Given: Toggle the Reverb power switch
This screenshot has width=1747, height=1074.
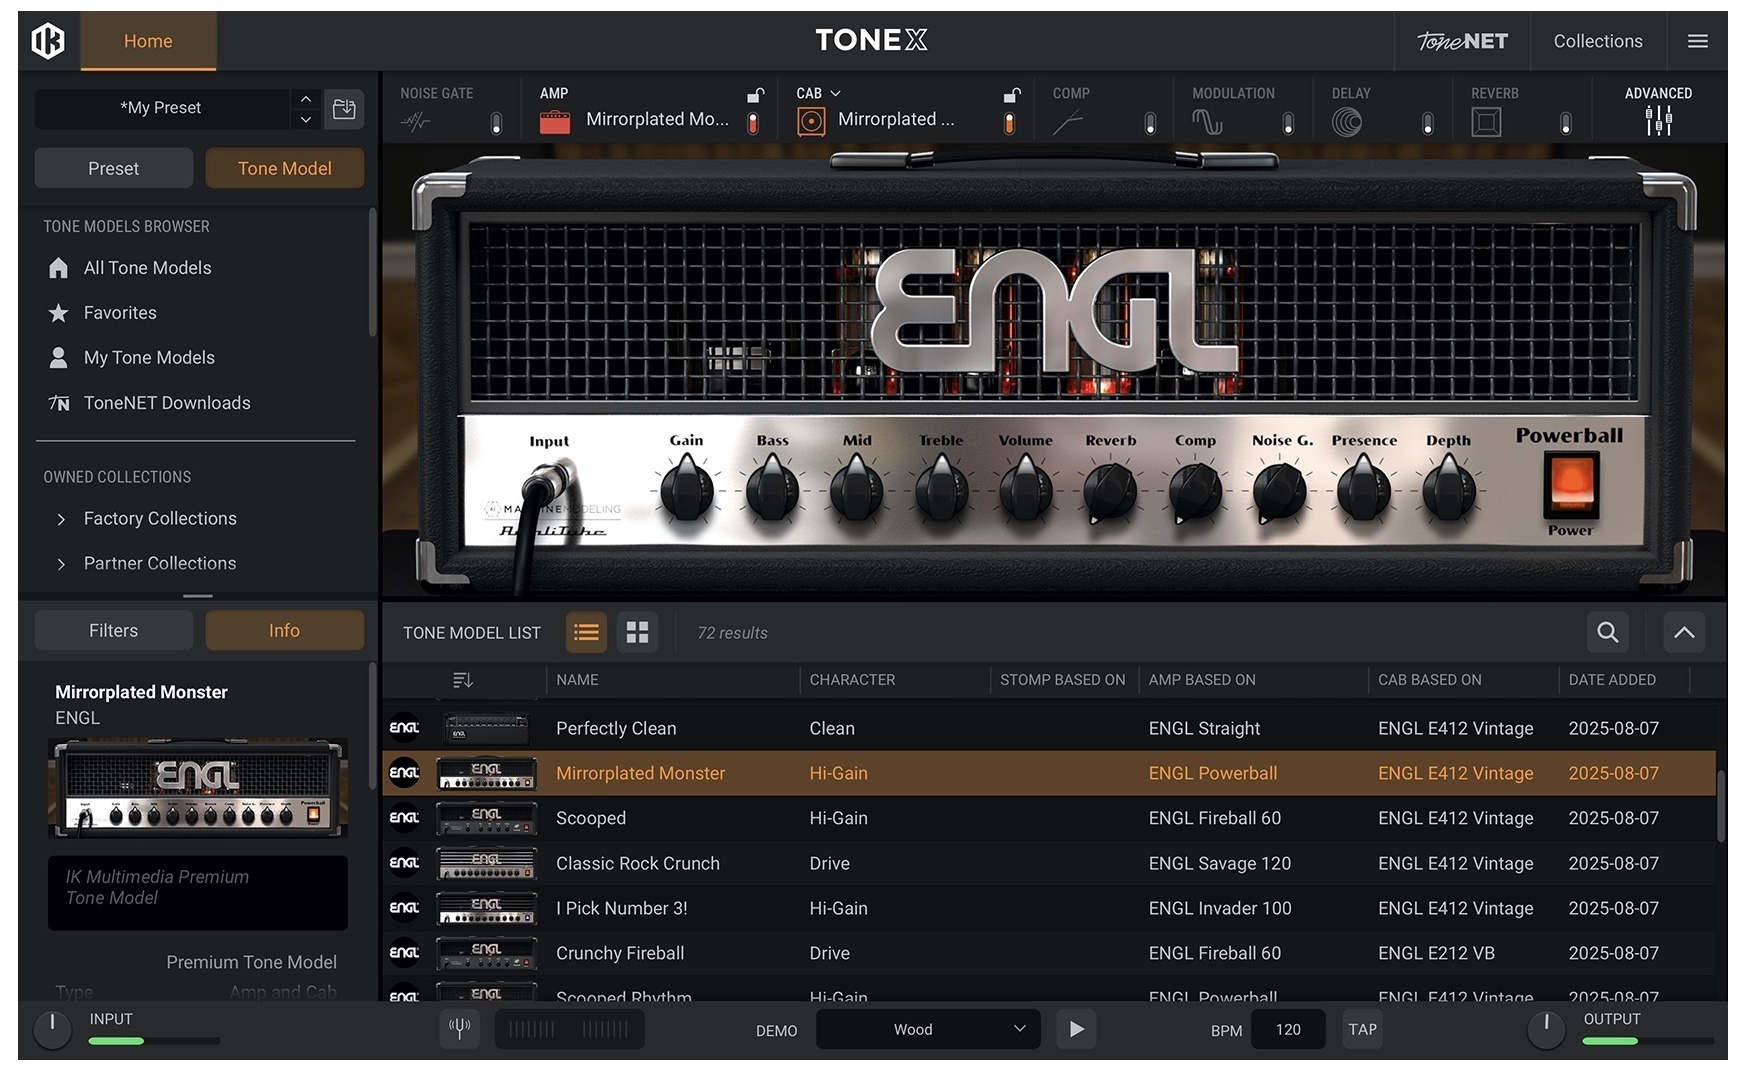Looking at the screenshot, I should (x=1566, y=123).
